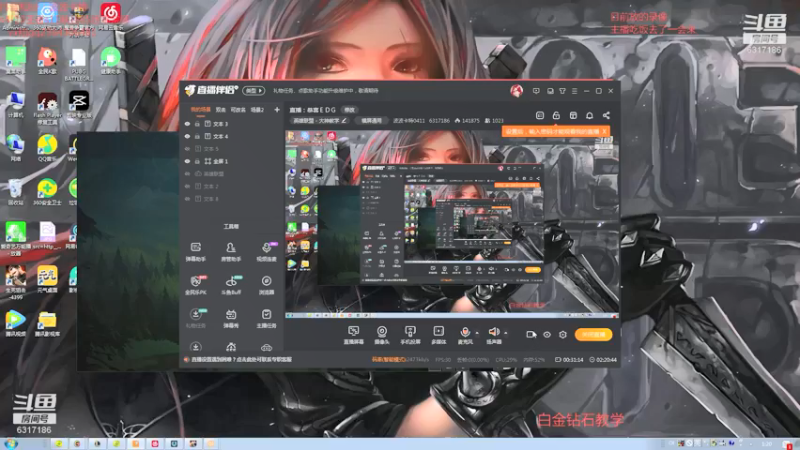Image resolution: width=800 pixels, height=450 pixels.
Task: Open the message icon in title bar
Action: tap(536, 91)
